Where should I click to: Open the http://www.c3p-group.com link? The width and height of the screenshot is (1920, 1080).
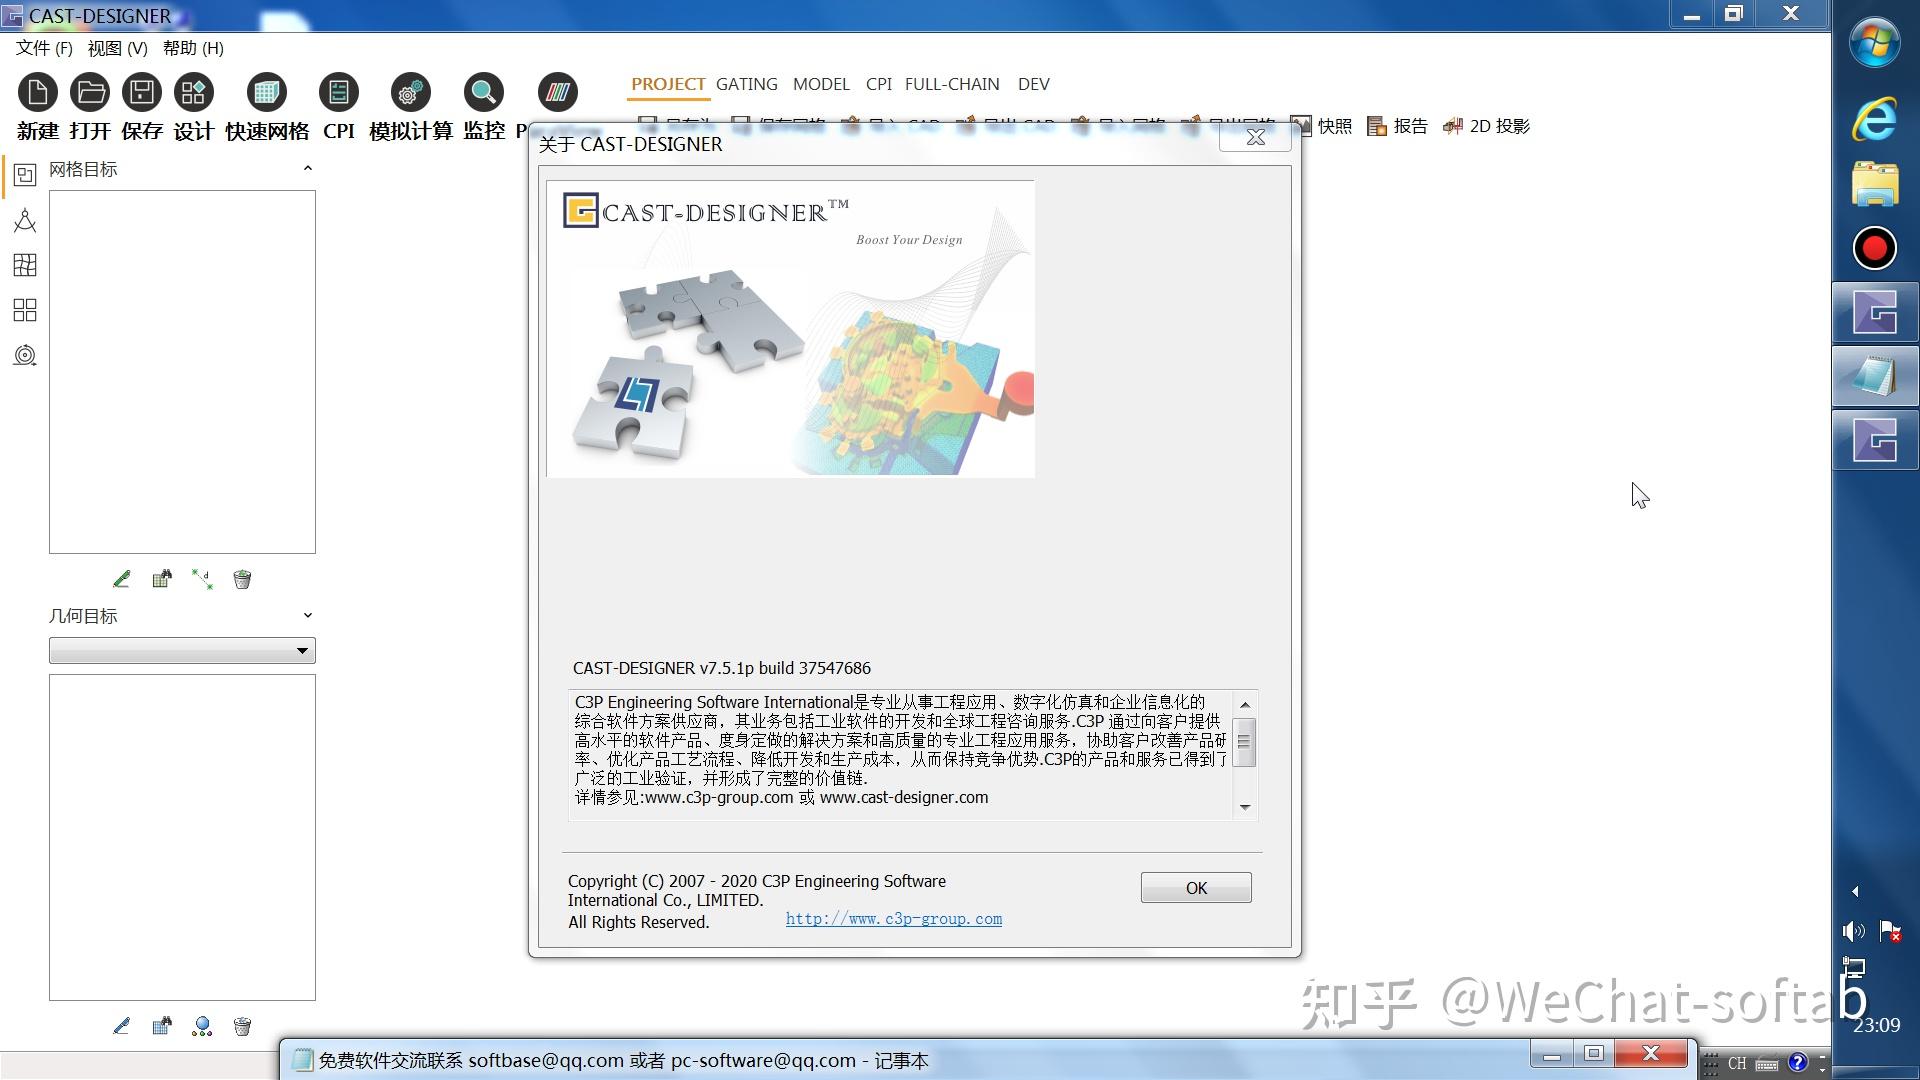point(893,918)
